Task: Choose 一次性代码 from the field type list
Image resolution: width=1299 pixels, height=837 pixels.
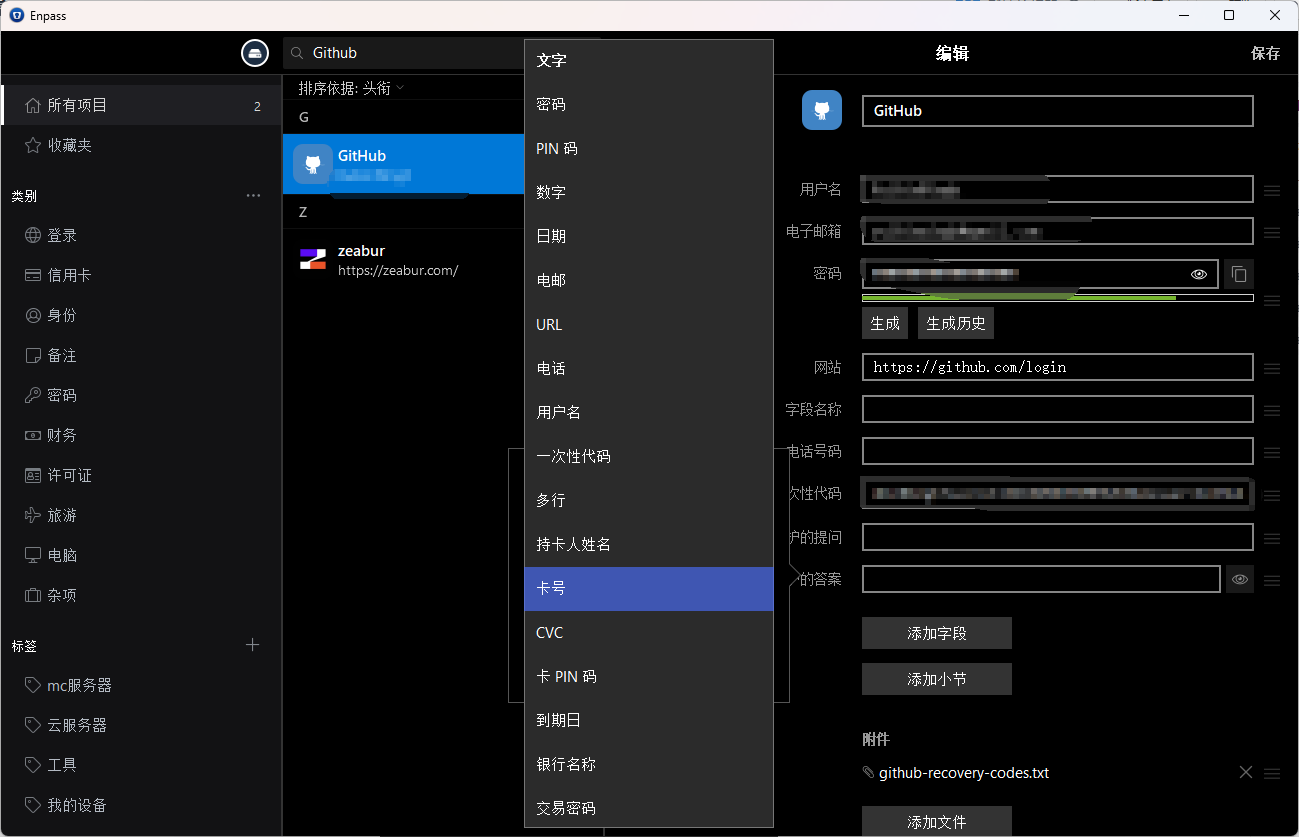Action: (649, 456)
